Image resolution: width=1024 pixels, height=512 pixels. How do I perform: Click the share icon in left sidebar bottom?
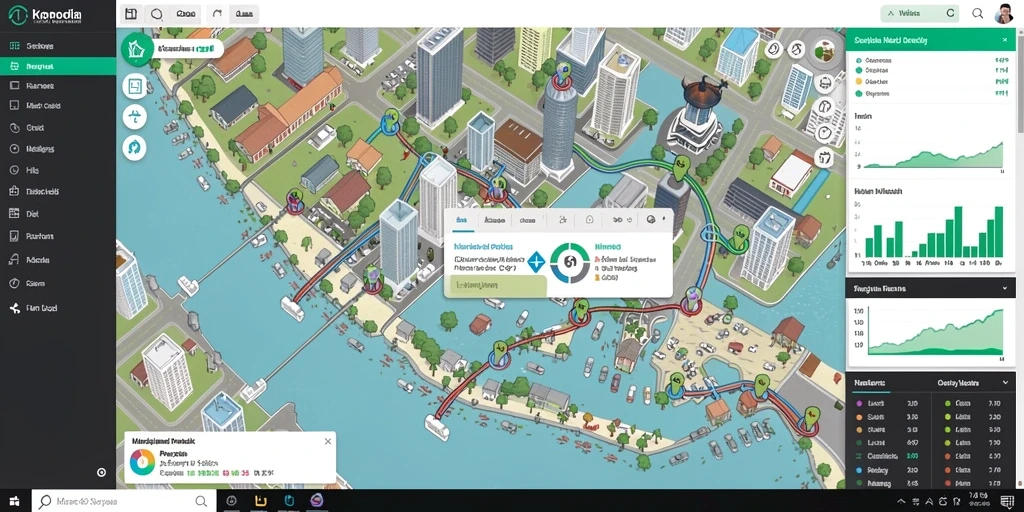click(x=14, y=308)
